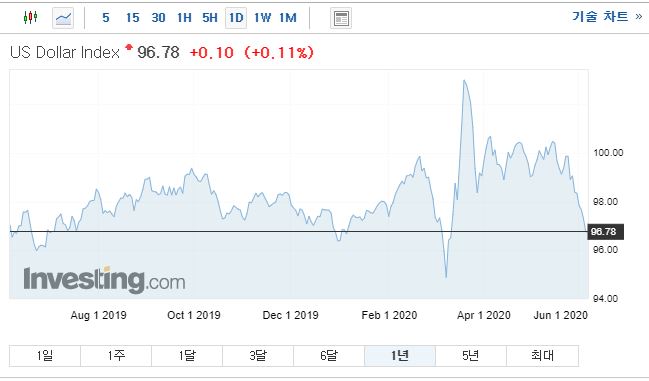Select the 1D interval

click(236, 18)
